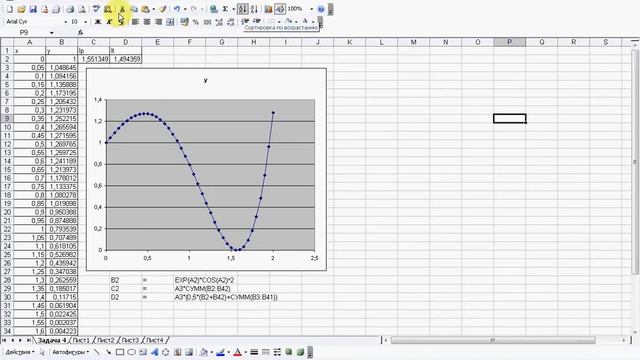Screen dimensions: 640x360
Task: Switch to the Задача 4 sheet tab
Action: point(52,340)
